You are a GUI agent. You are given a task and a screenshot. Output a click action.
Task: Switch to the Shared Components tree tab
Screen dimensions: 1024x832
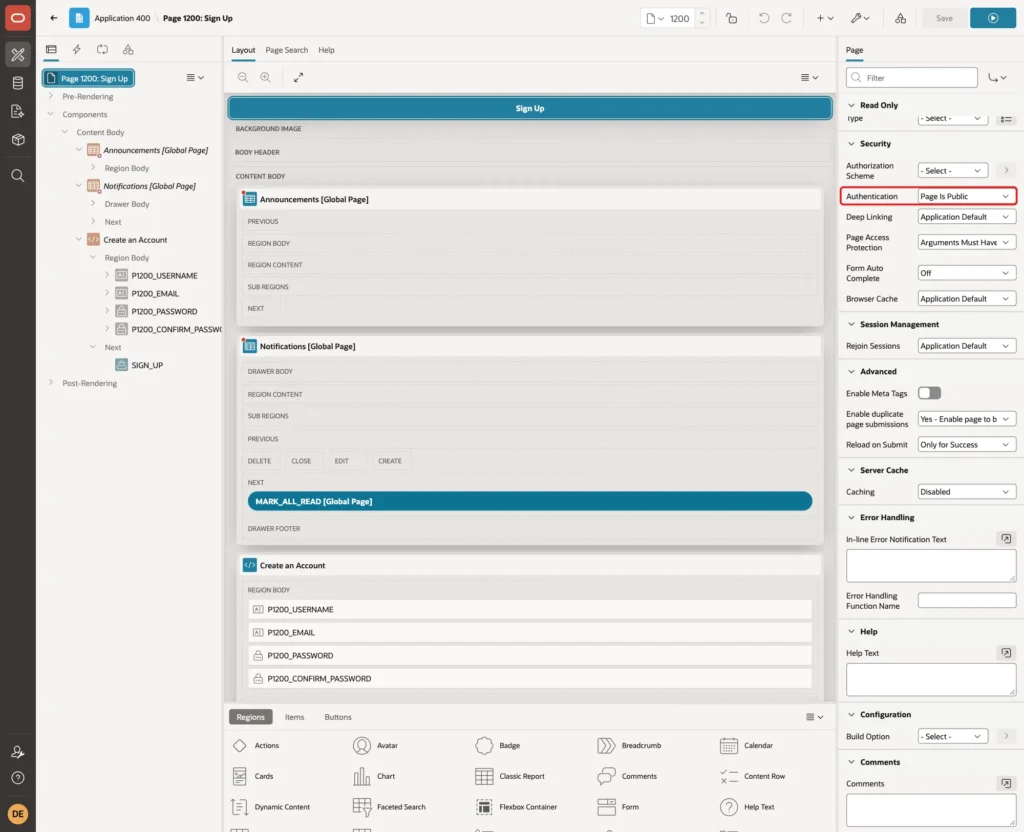128,50
